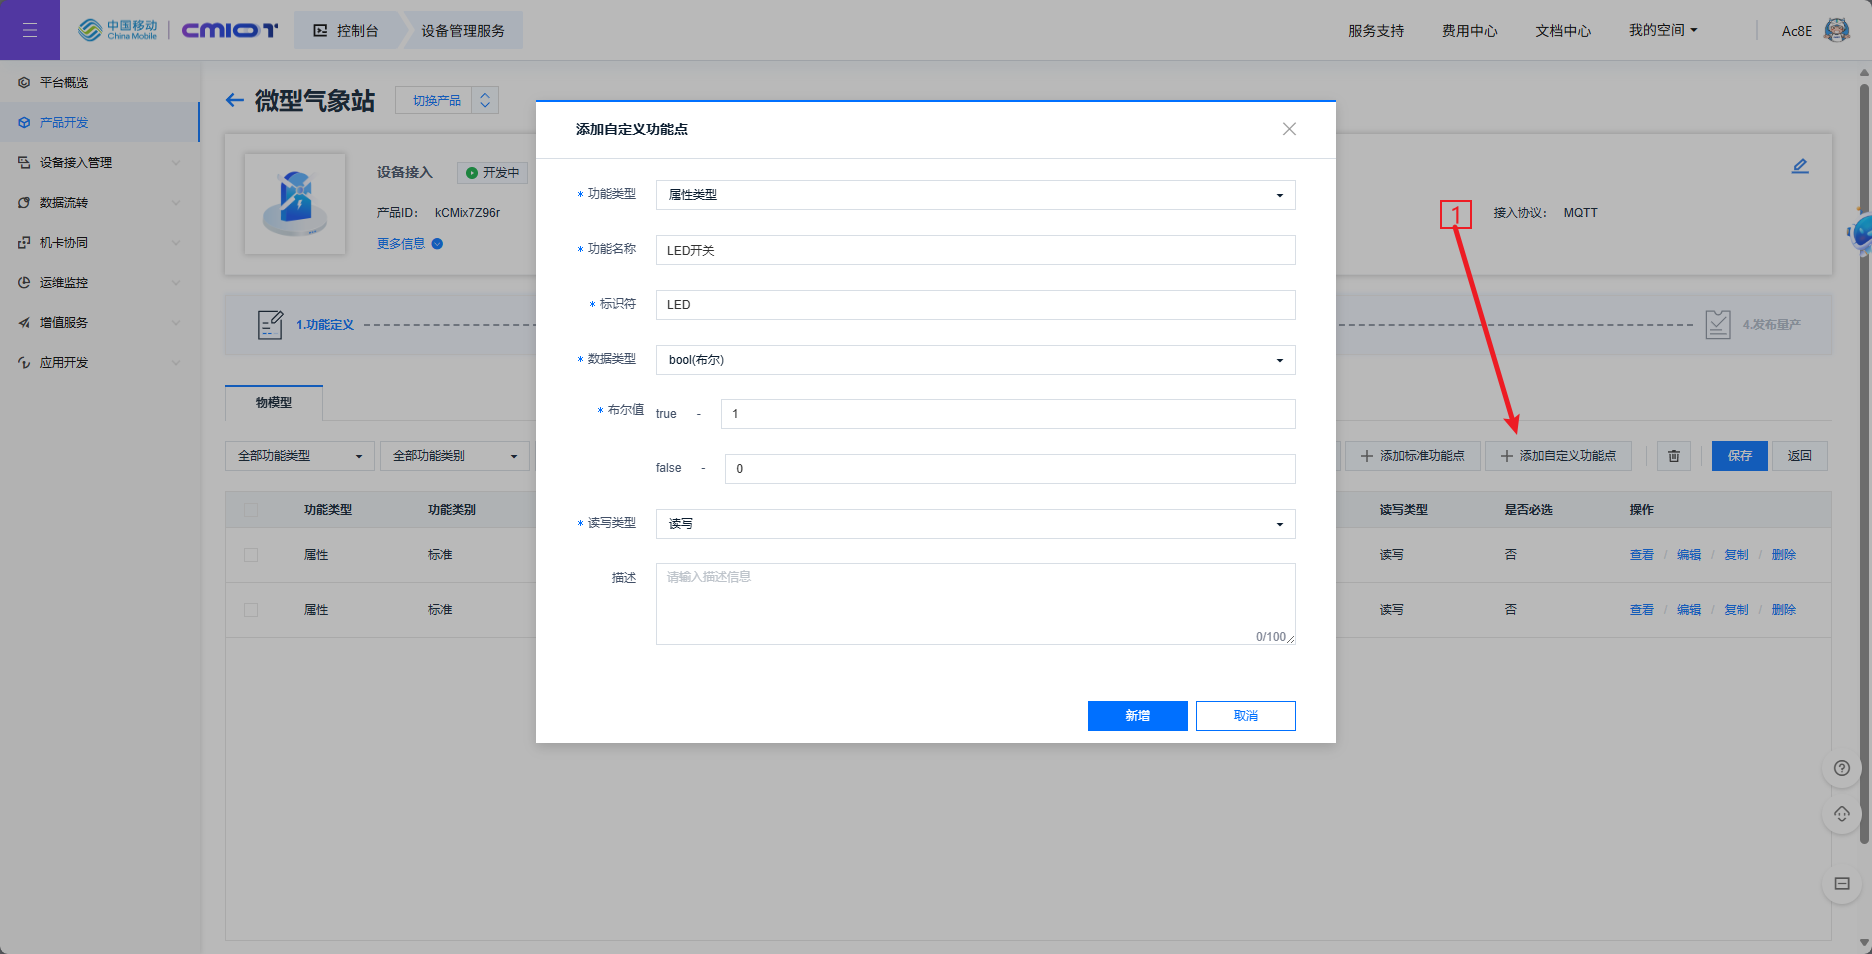Click the 平台概览 sidebar icon
Image resolution: width=1872 pixels, height=954 pixels.
(x=24, y=82)
